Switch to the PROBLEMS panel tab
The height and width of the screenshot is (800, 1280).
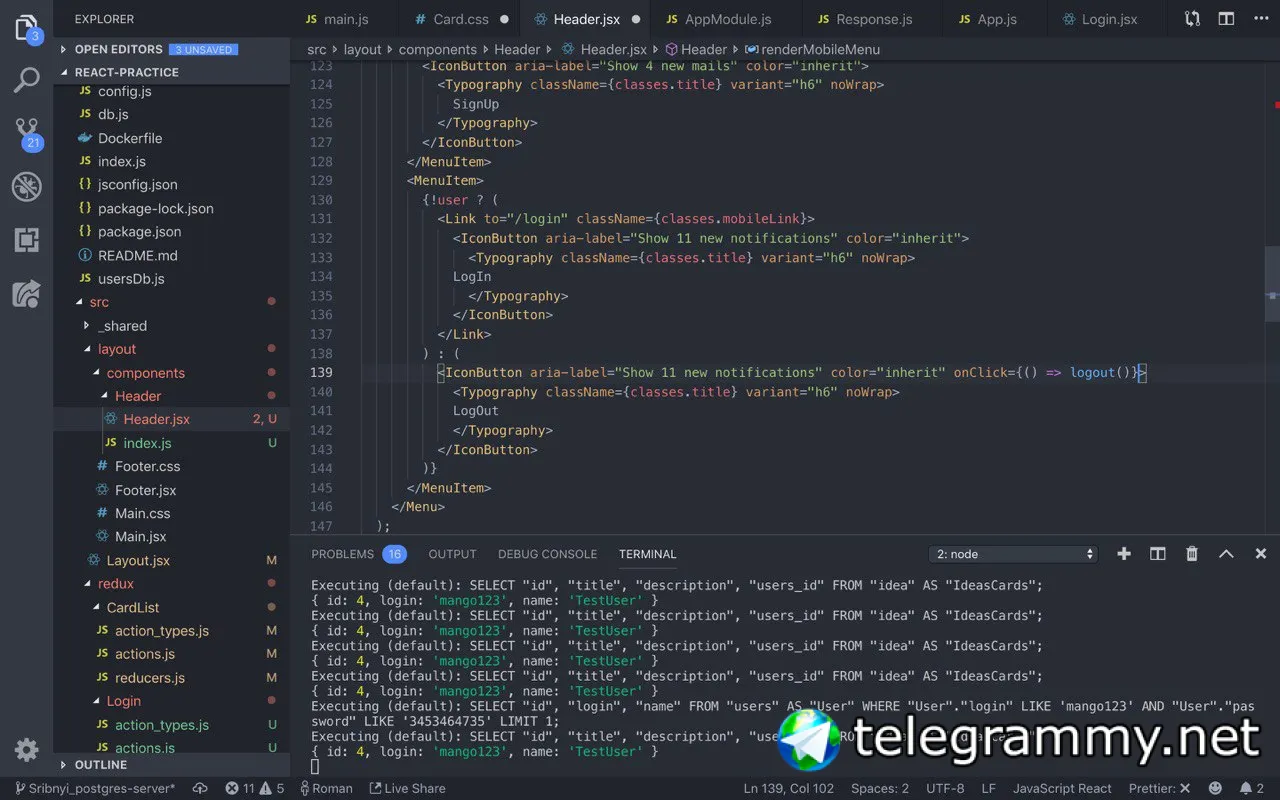(x=358, y=554)
